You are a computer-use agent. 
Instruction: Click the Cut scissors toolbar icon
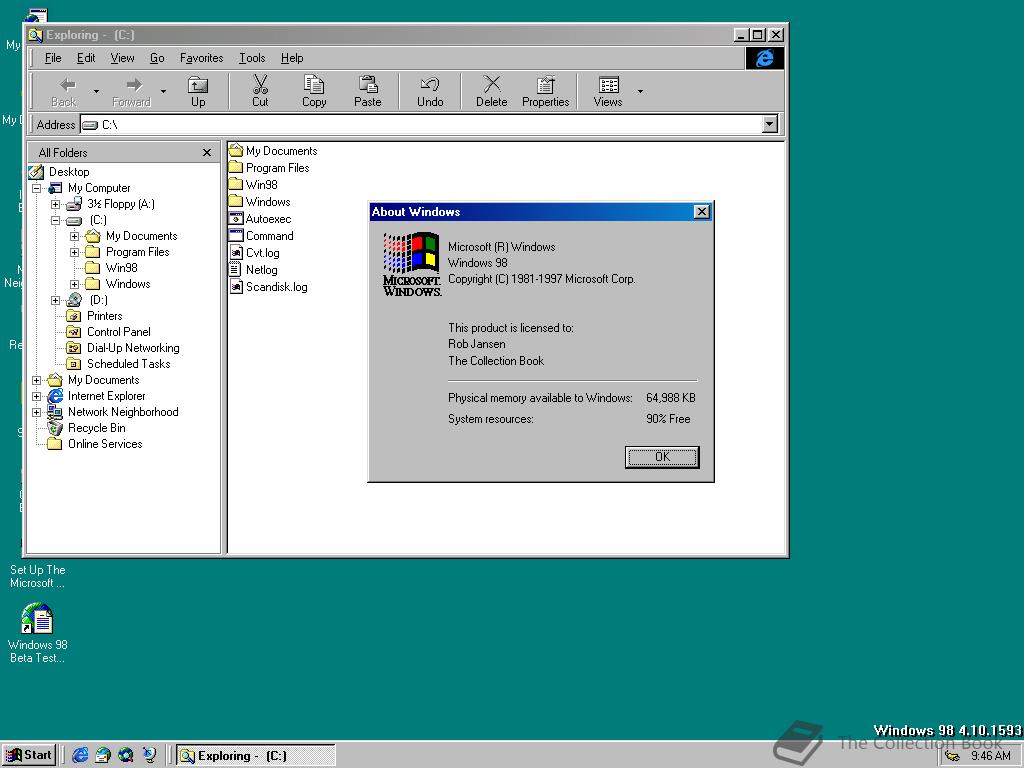pyautogui.click(x=260, y=90)
